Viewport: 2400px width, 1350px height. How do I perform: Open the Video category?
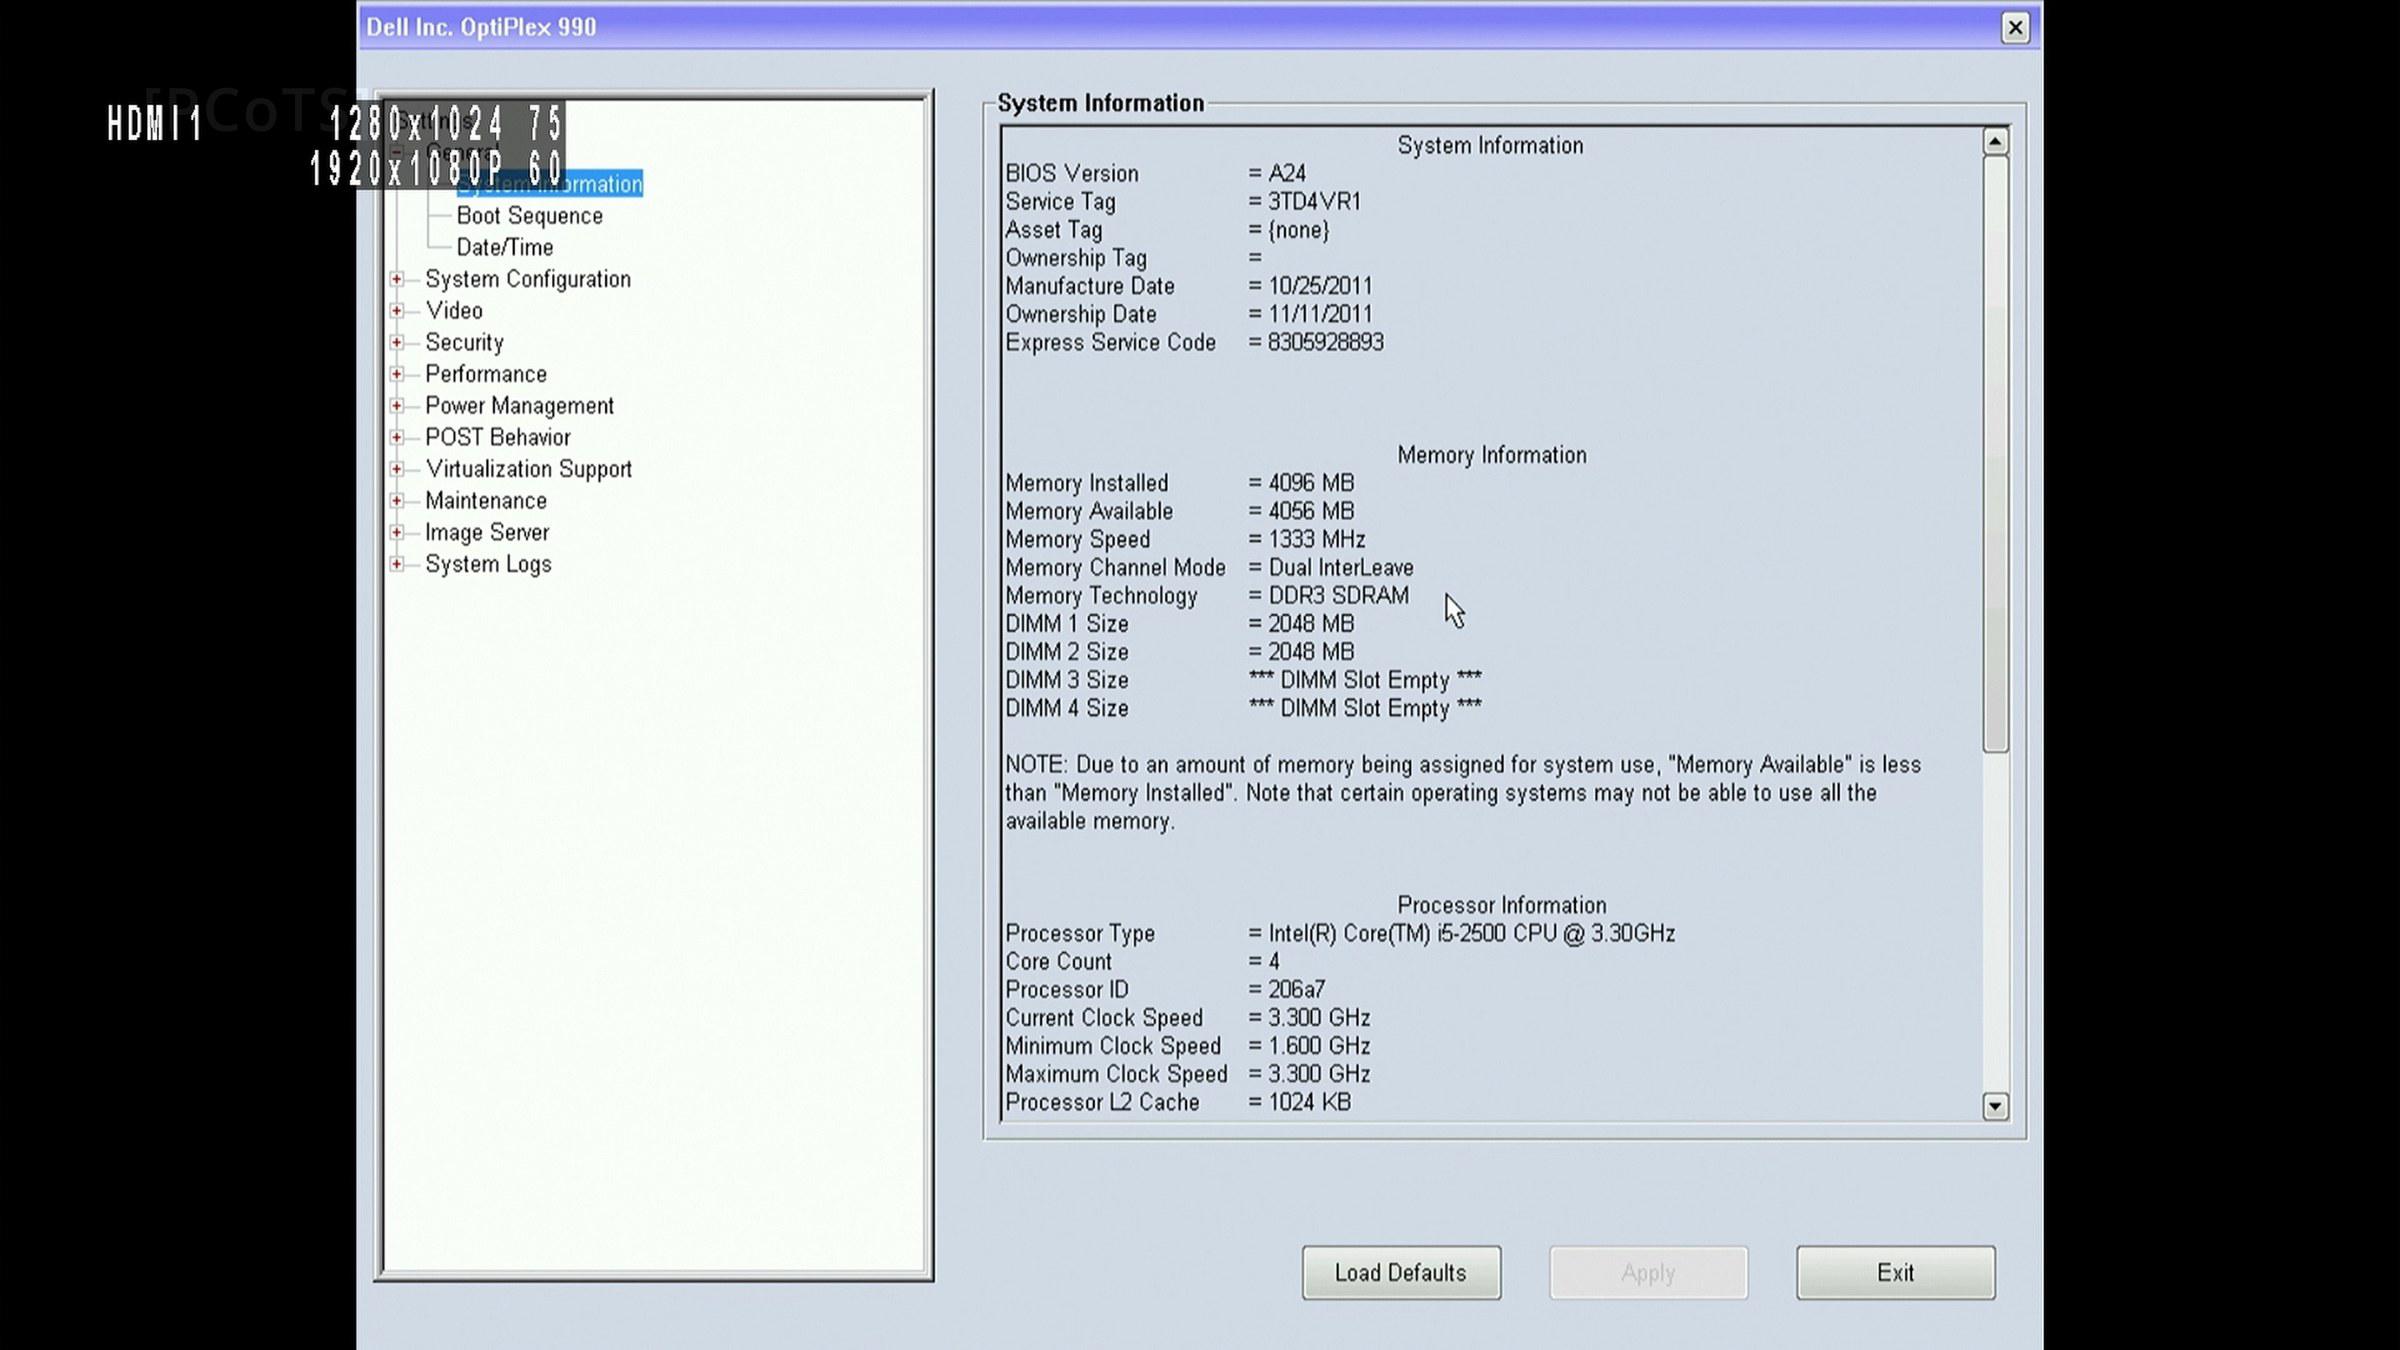454,311
